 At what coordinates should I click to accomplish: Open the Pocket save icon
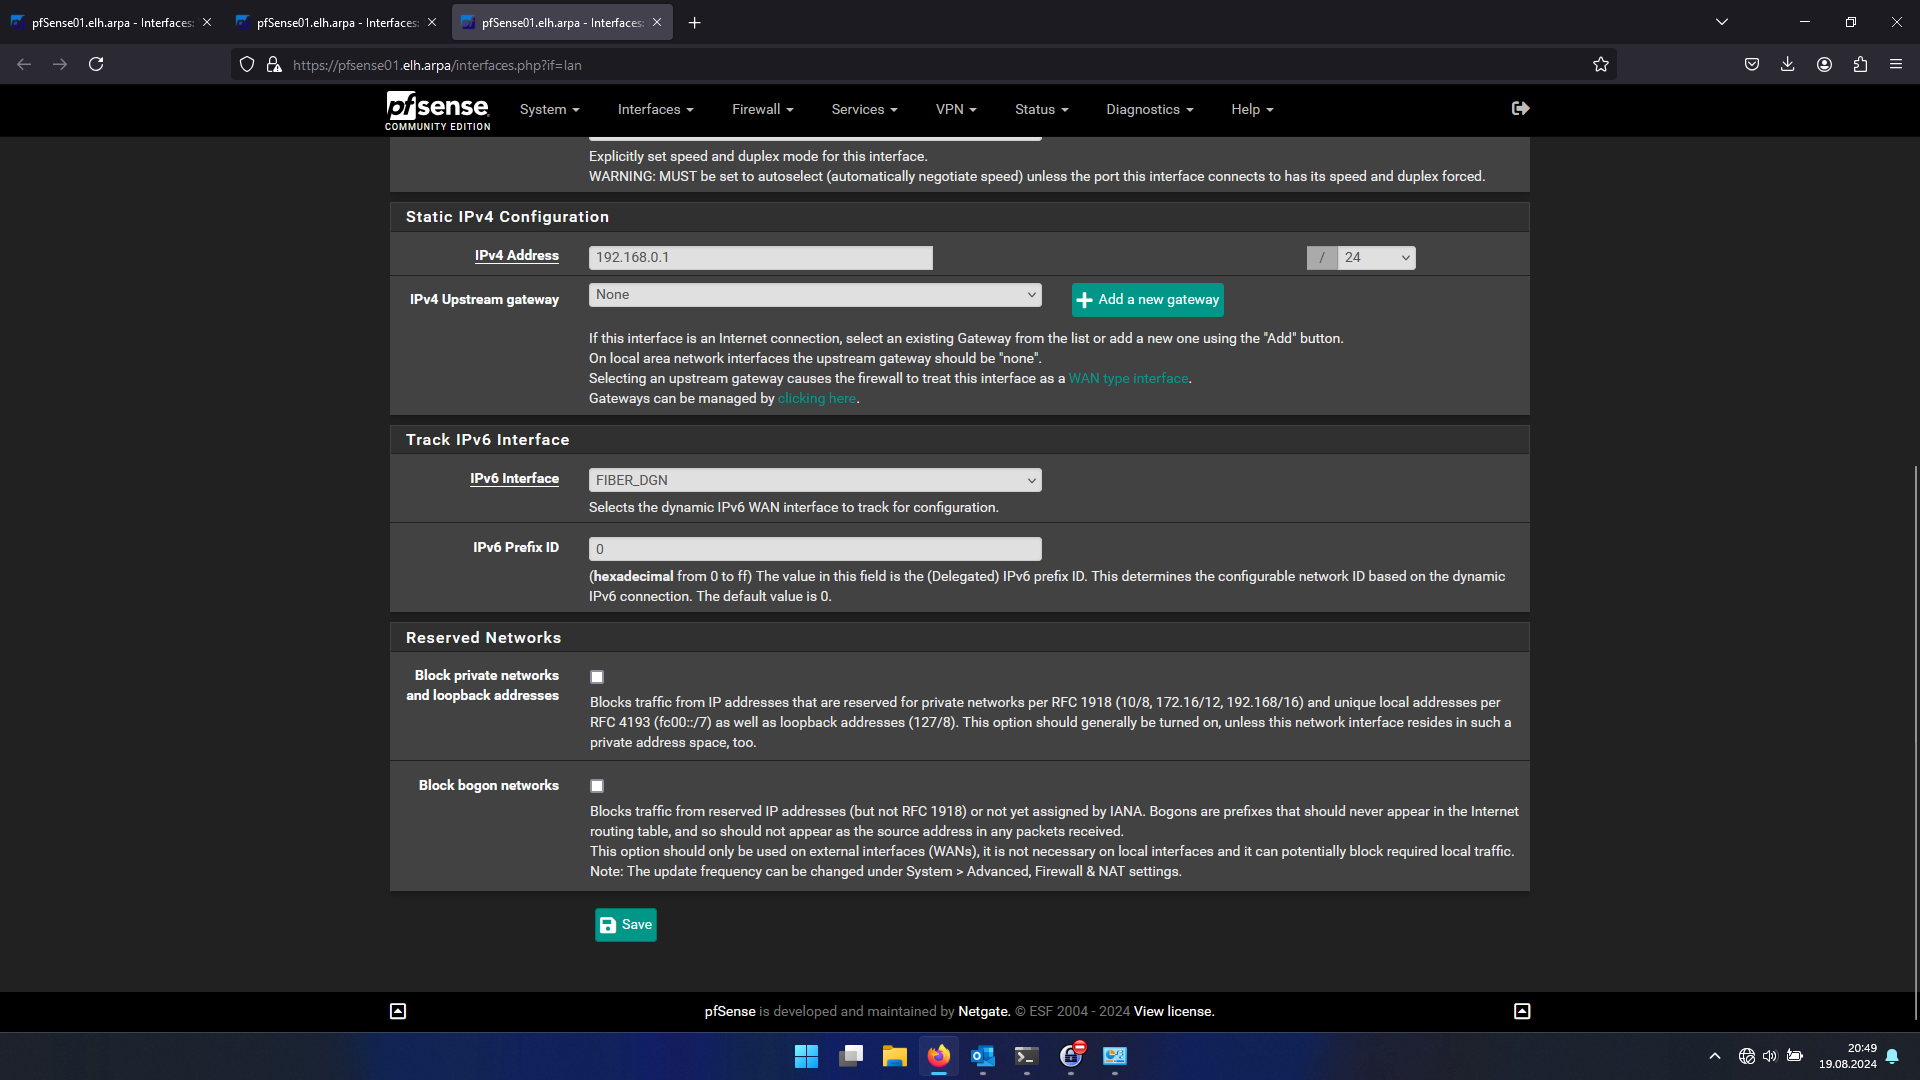point(1752,64)
